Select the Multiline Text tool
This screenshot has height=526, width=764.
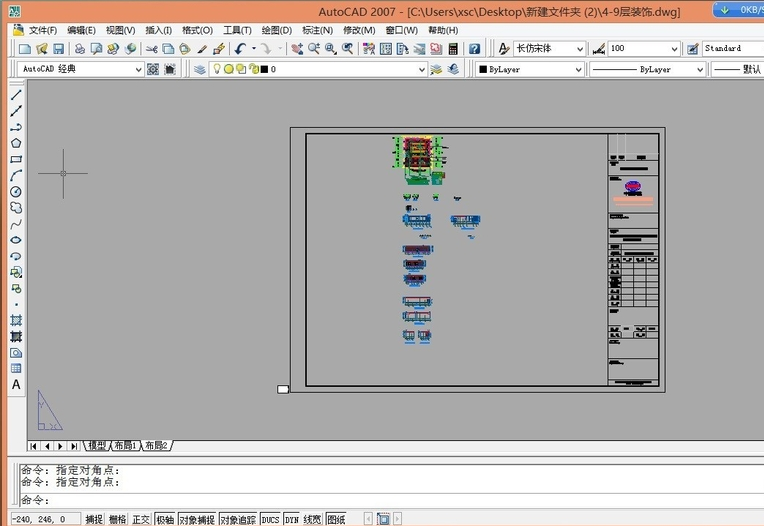point(16,385)
